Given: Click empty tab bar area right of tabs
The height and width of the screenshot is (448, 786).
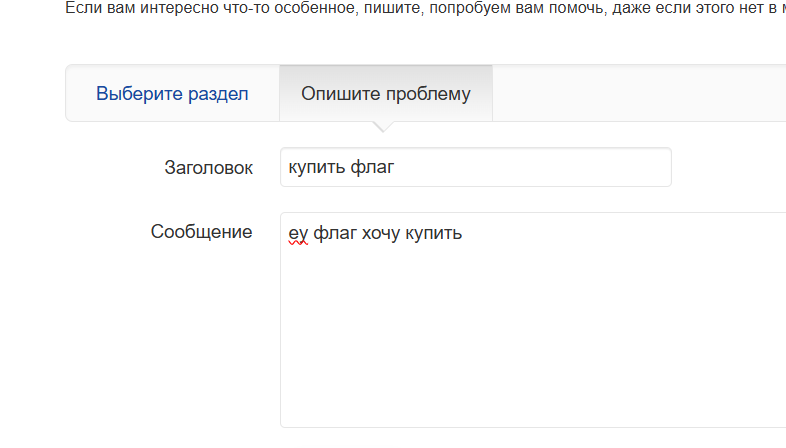Looking at the screenshot, I should coord(640,94).
